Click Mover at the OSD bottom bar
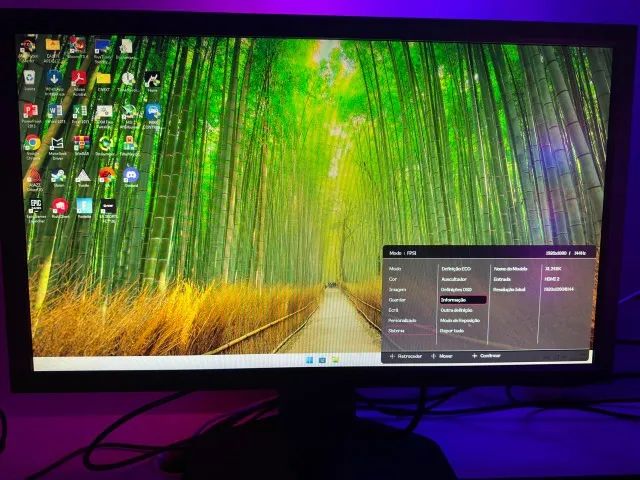Viewport: 640px width, 480px height. (x=442, y=356)
